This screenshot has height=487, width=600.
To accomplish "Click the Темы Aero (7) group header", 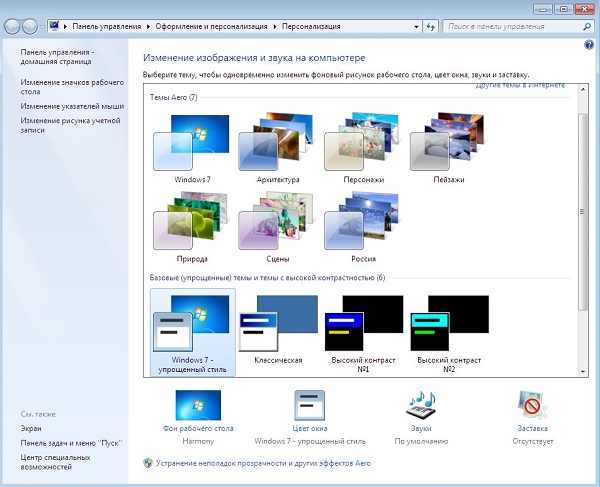I will (x=173, y=97).
